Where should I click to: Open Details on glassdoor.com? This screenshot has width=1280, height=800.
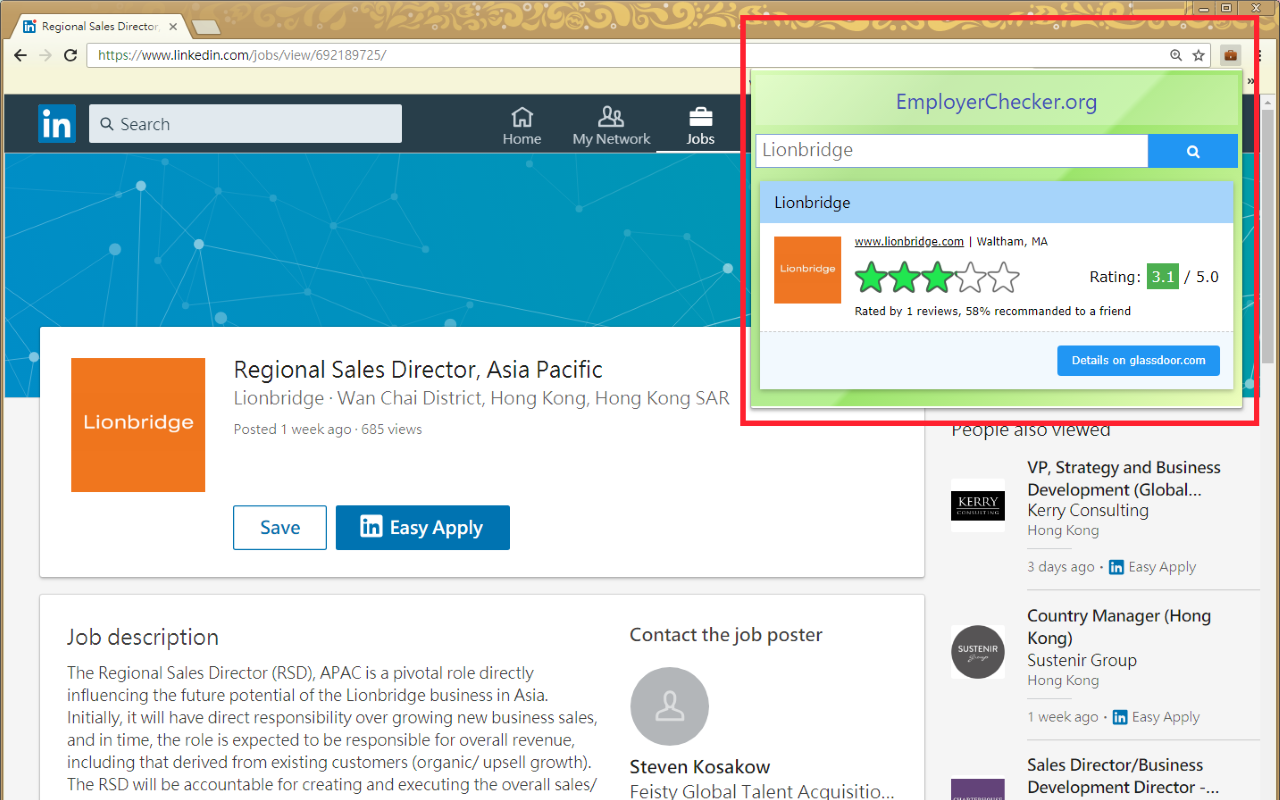[x=1138, y=361]
